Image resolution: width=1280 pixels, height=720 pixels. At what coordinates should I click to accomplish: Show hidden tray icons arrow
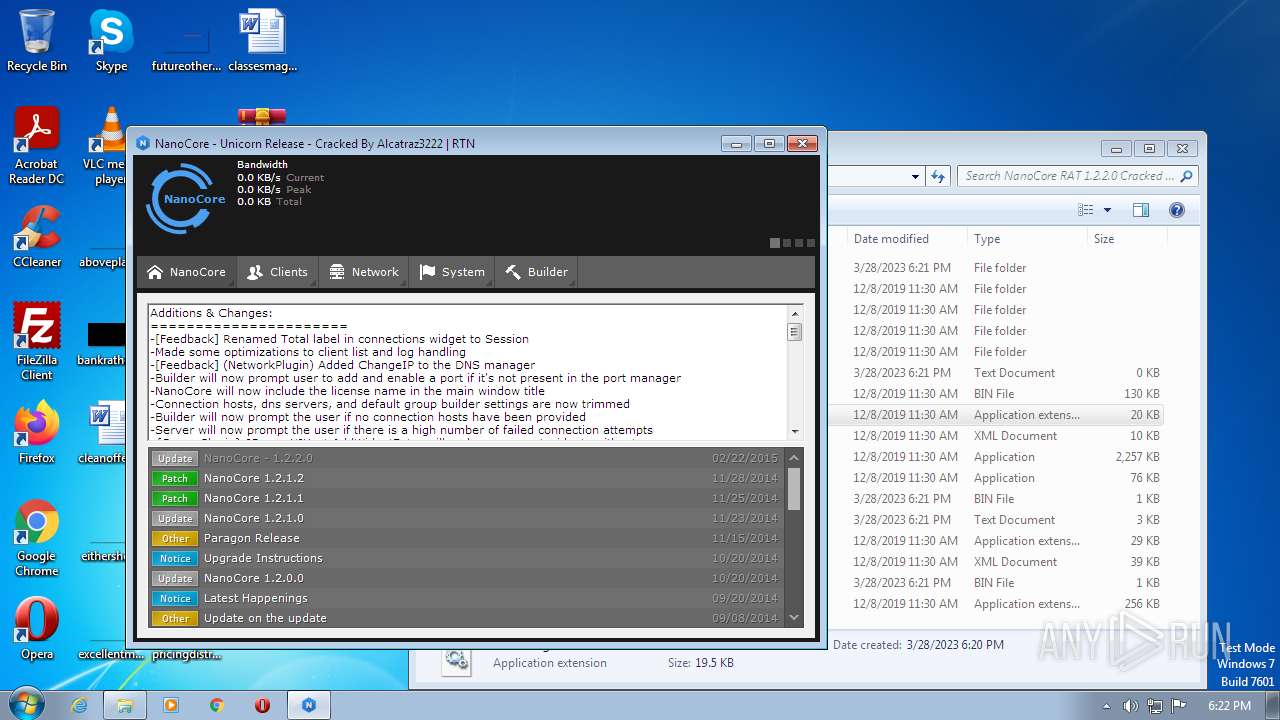[1106, 706]
